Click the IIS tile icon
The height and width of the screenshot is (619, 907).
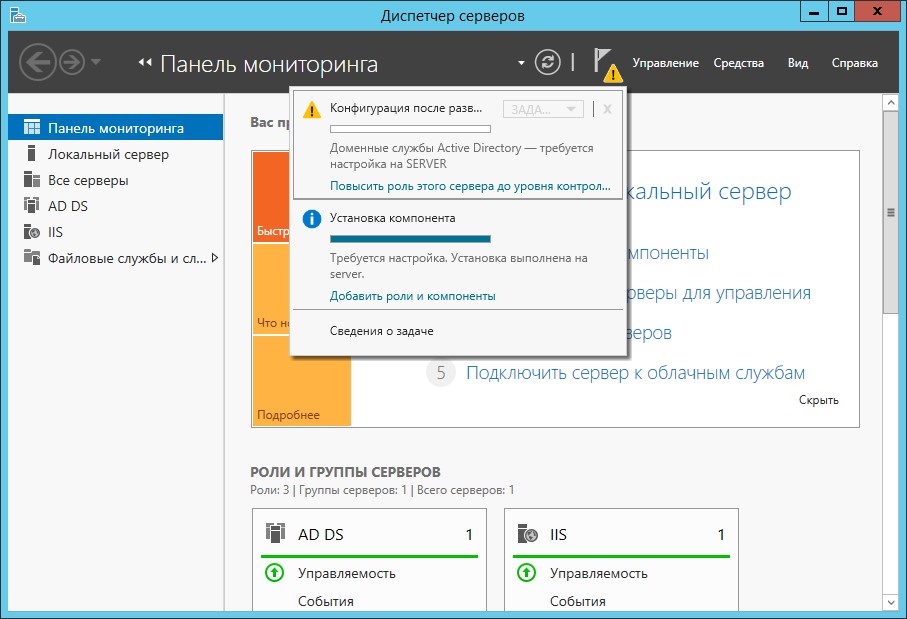click(528, 533)
